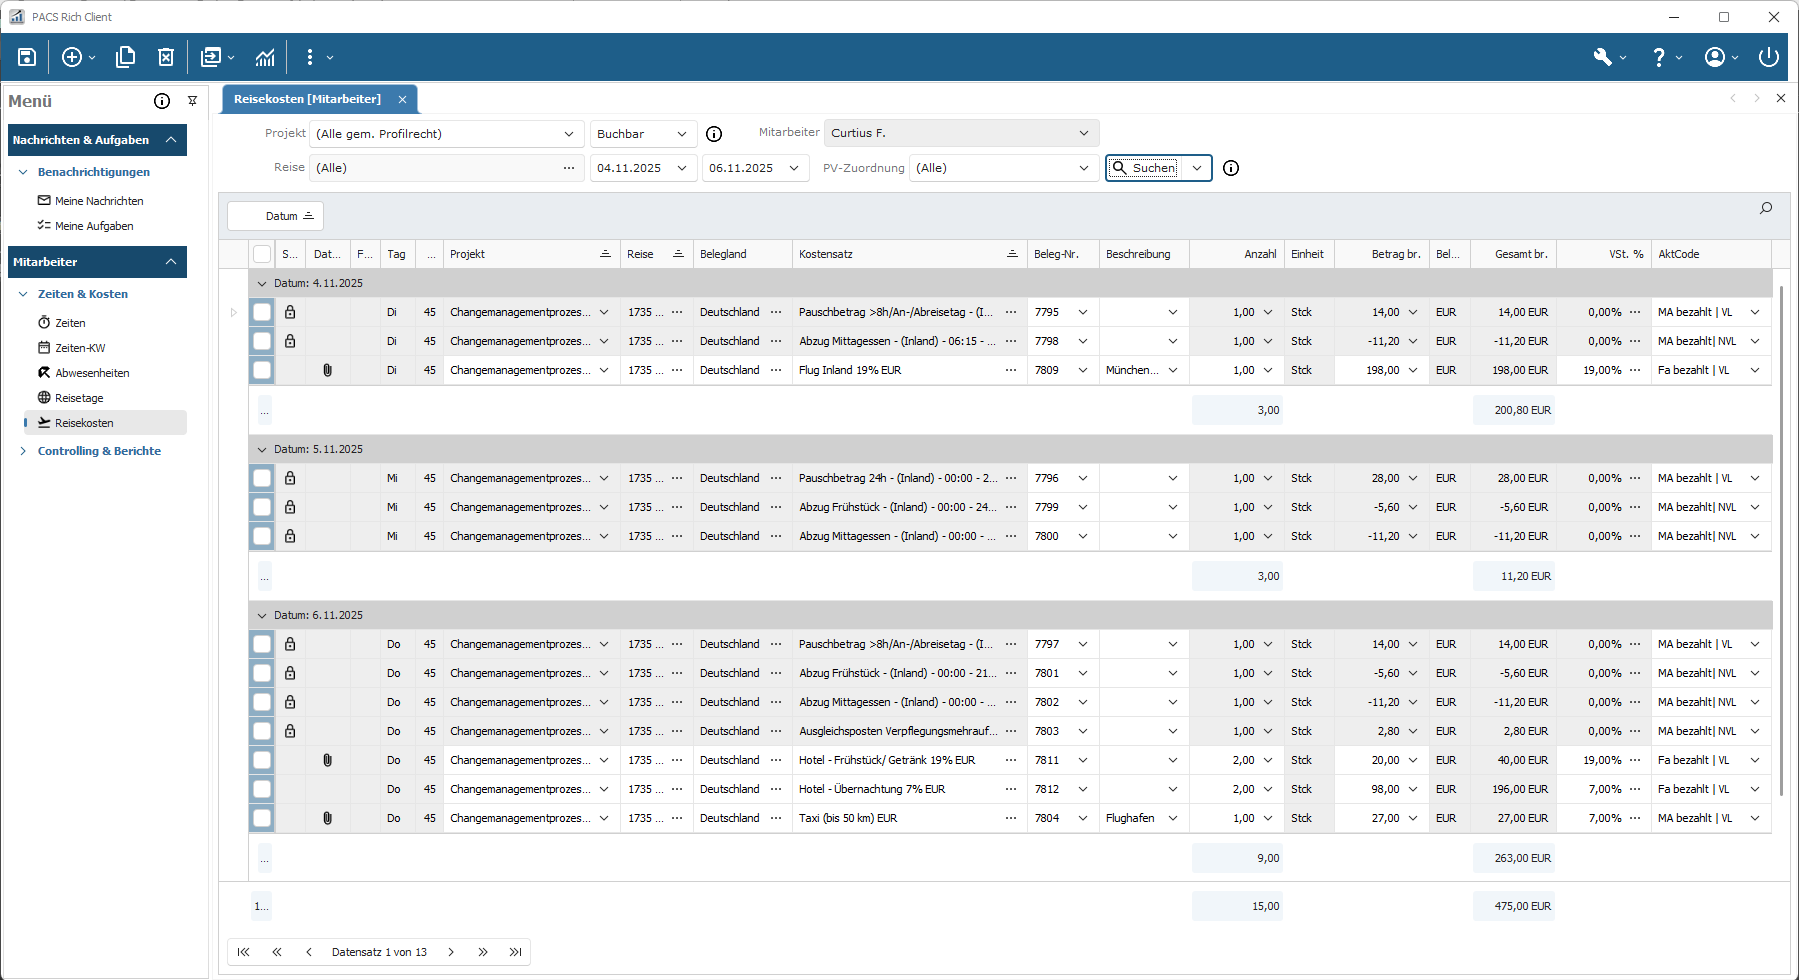Open the chart report toolbar icon
This screenshot has width=1799, height=980.
click(x=265, y=57)
